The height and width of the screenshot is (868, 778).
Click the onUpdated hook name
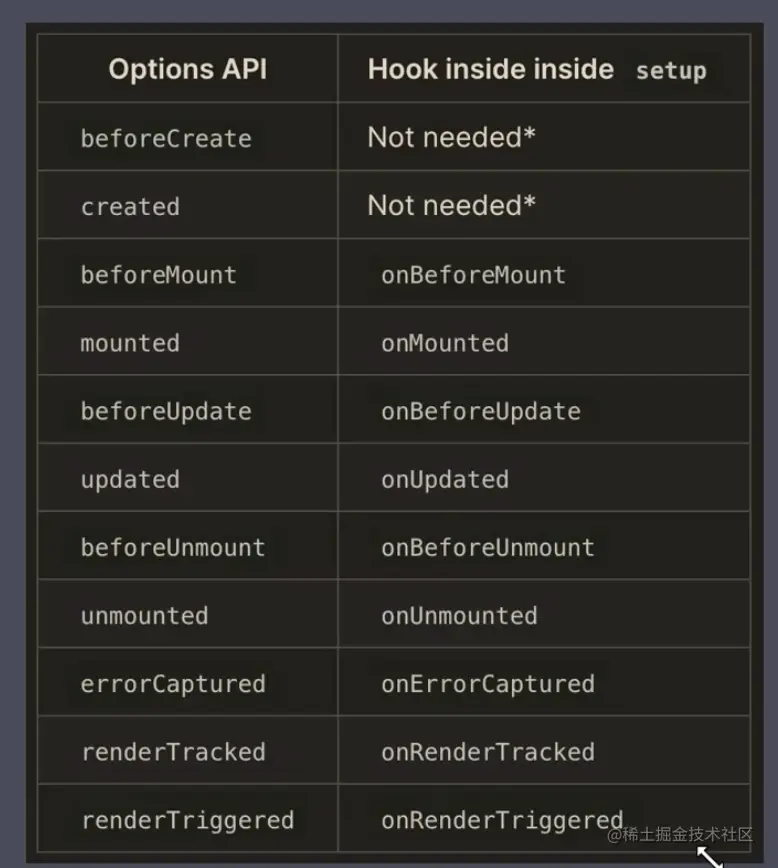point(445,479)
